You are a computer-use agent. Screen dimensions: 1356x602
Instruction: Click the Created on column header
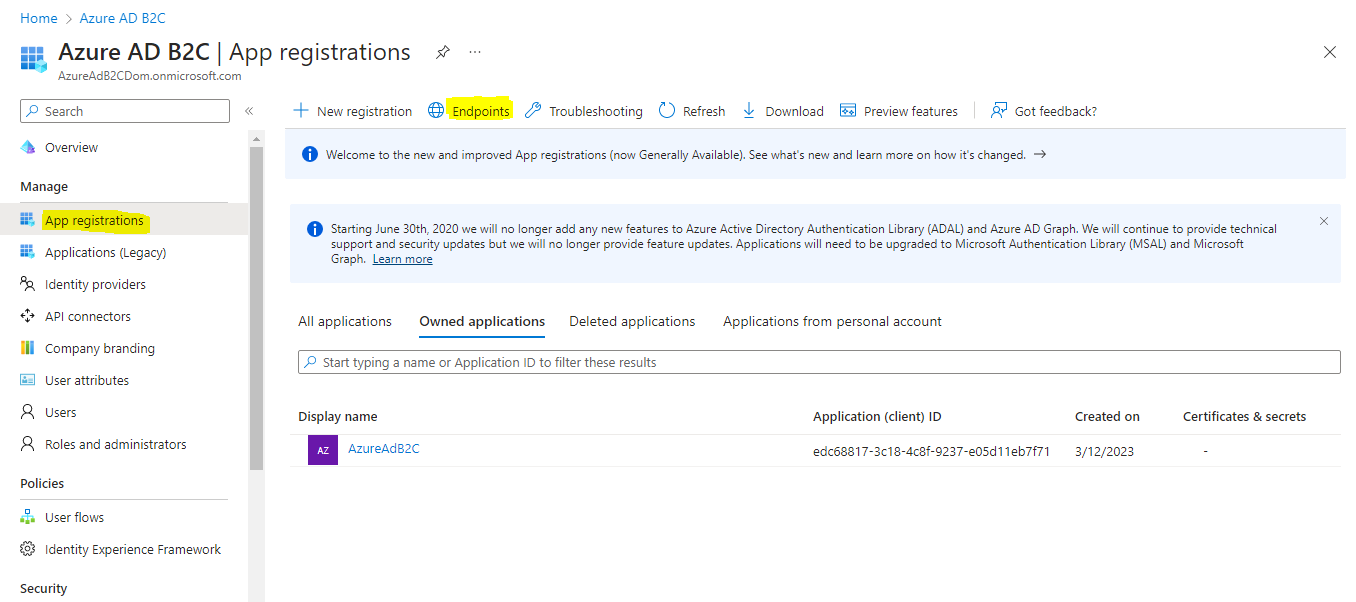coord(1107,416)
